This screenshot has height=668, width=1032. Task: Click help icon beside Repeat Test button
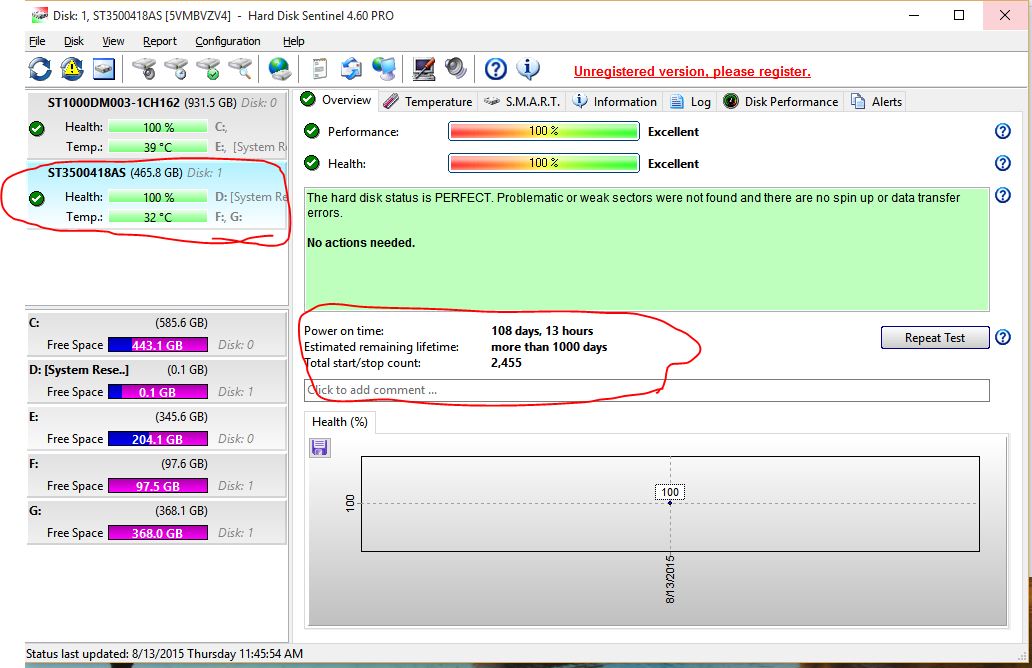1002,338
